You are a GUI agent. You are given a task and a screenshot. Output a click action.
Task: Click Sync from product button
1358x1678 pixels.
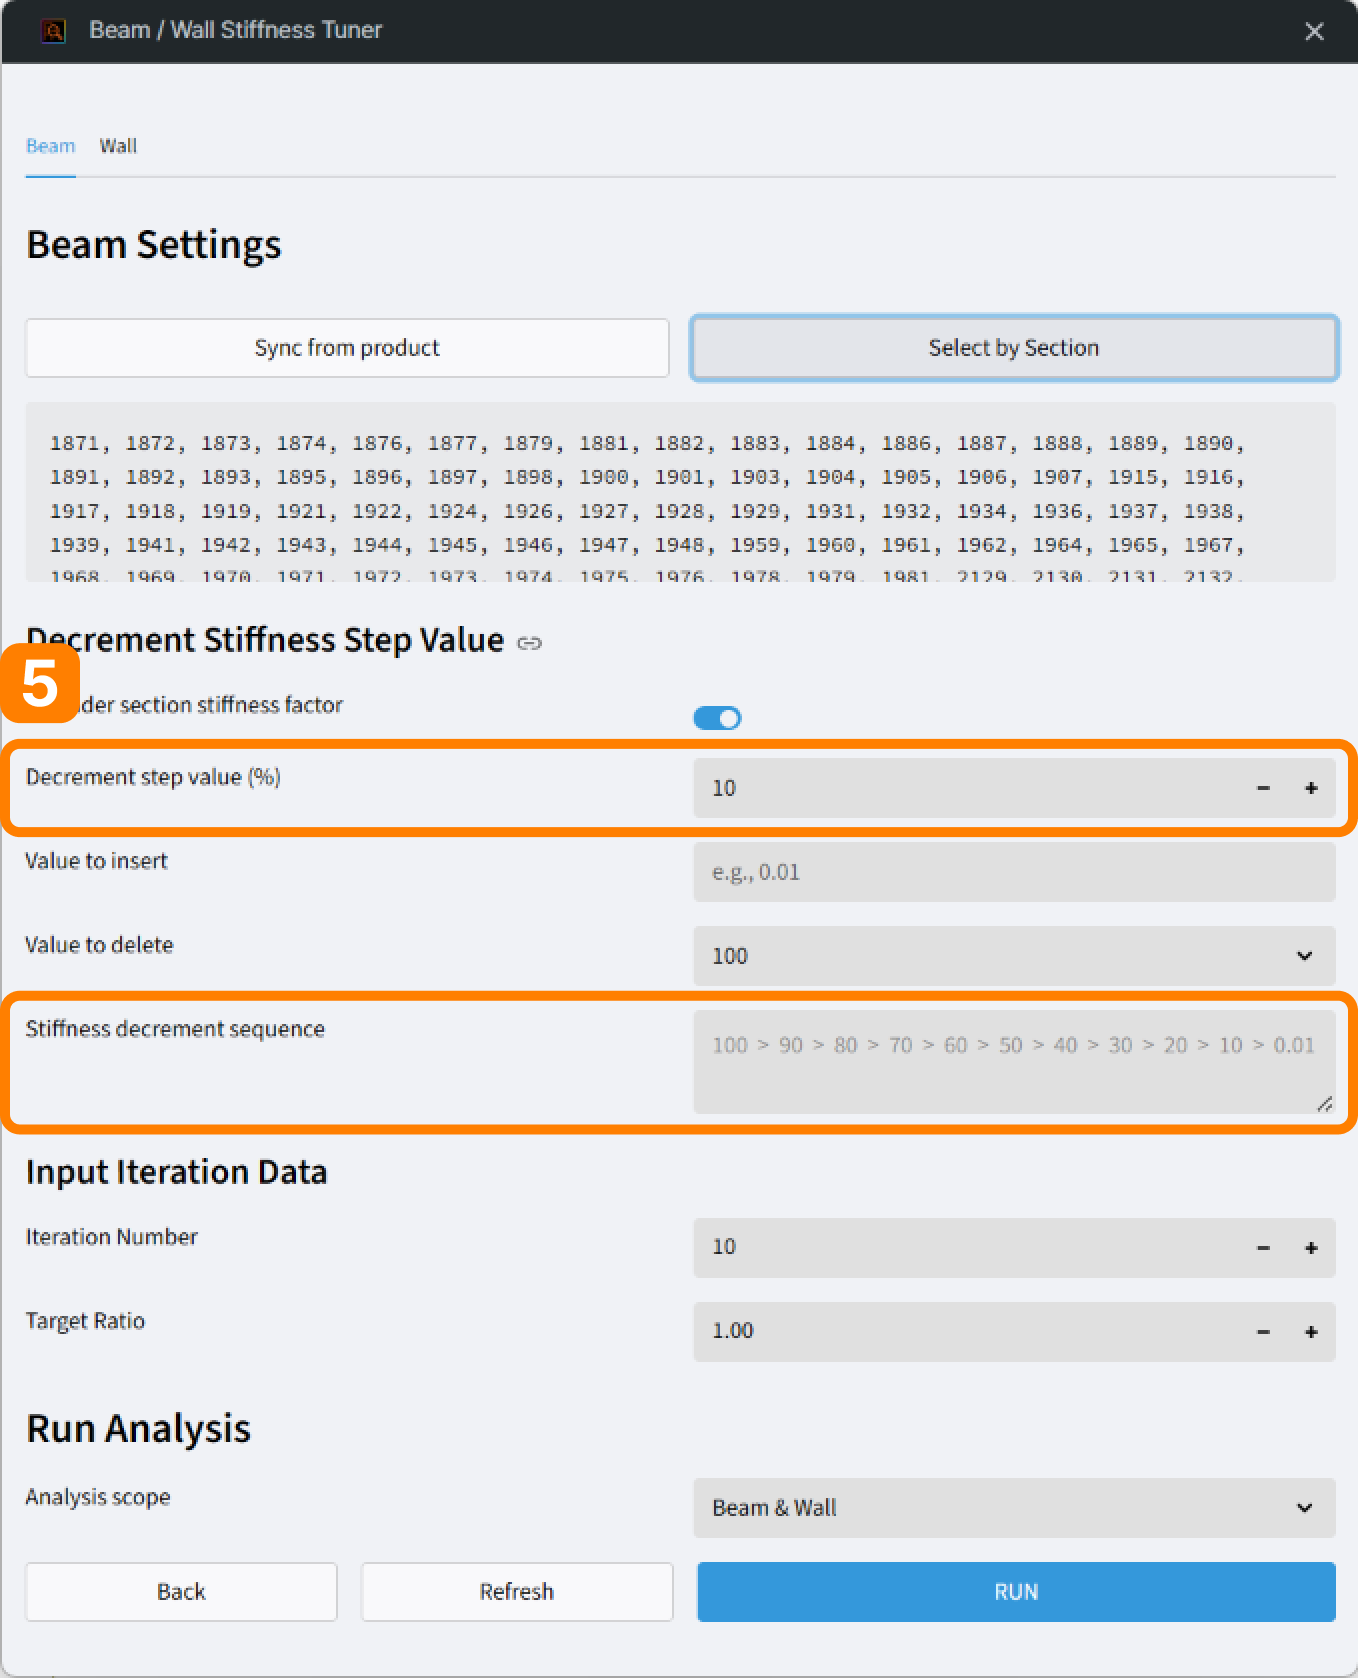tap(347, 348)
